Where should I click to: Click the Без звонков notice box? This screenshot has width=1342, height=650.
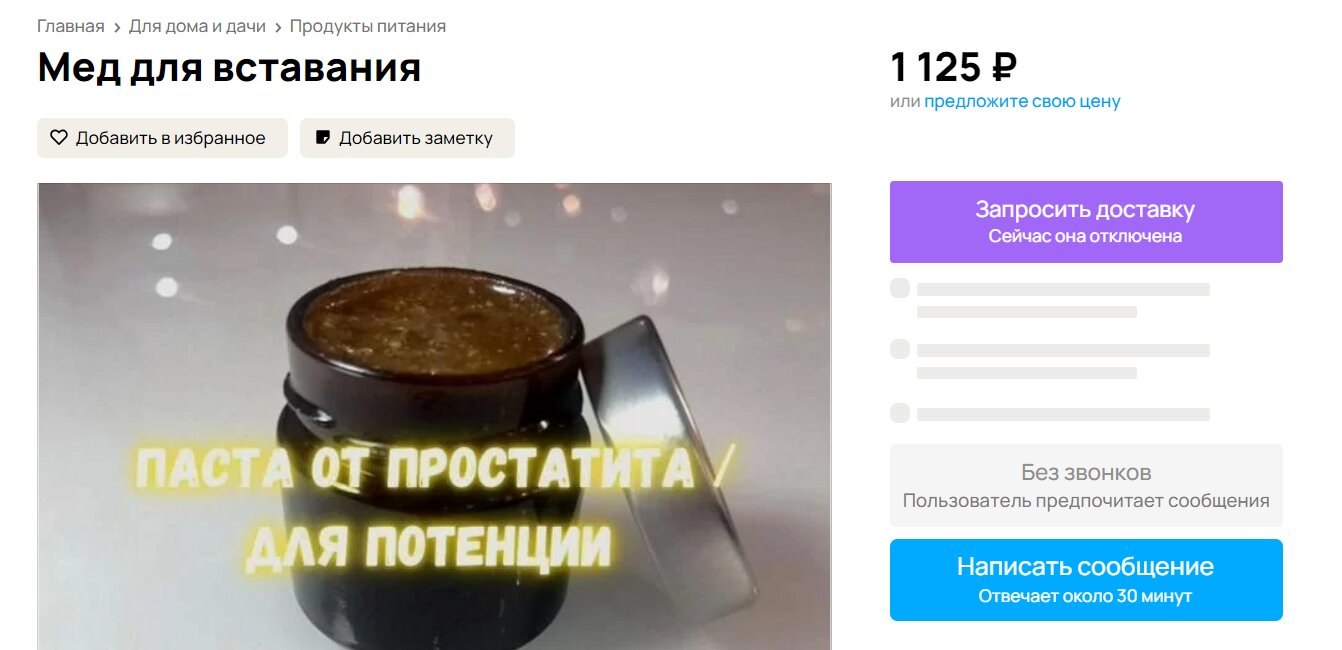coord(1086,485)
